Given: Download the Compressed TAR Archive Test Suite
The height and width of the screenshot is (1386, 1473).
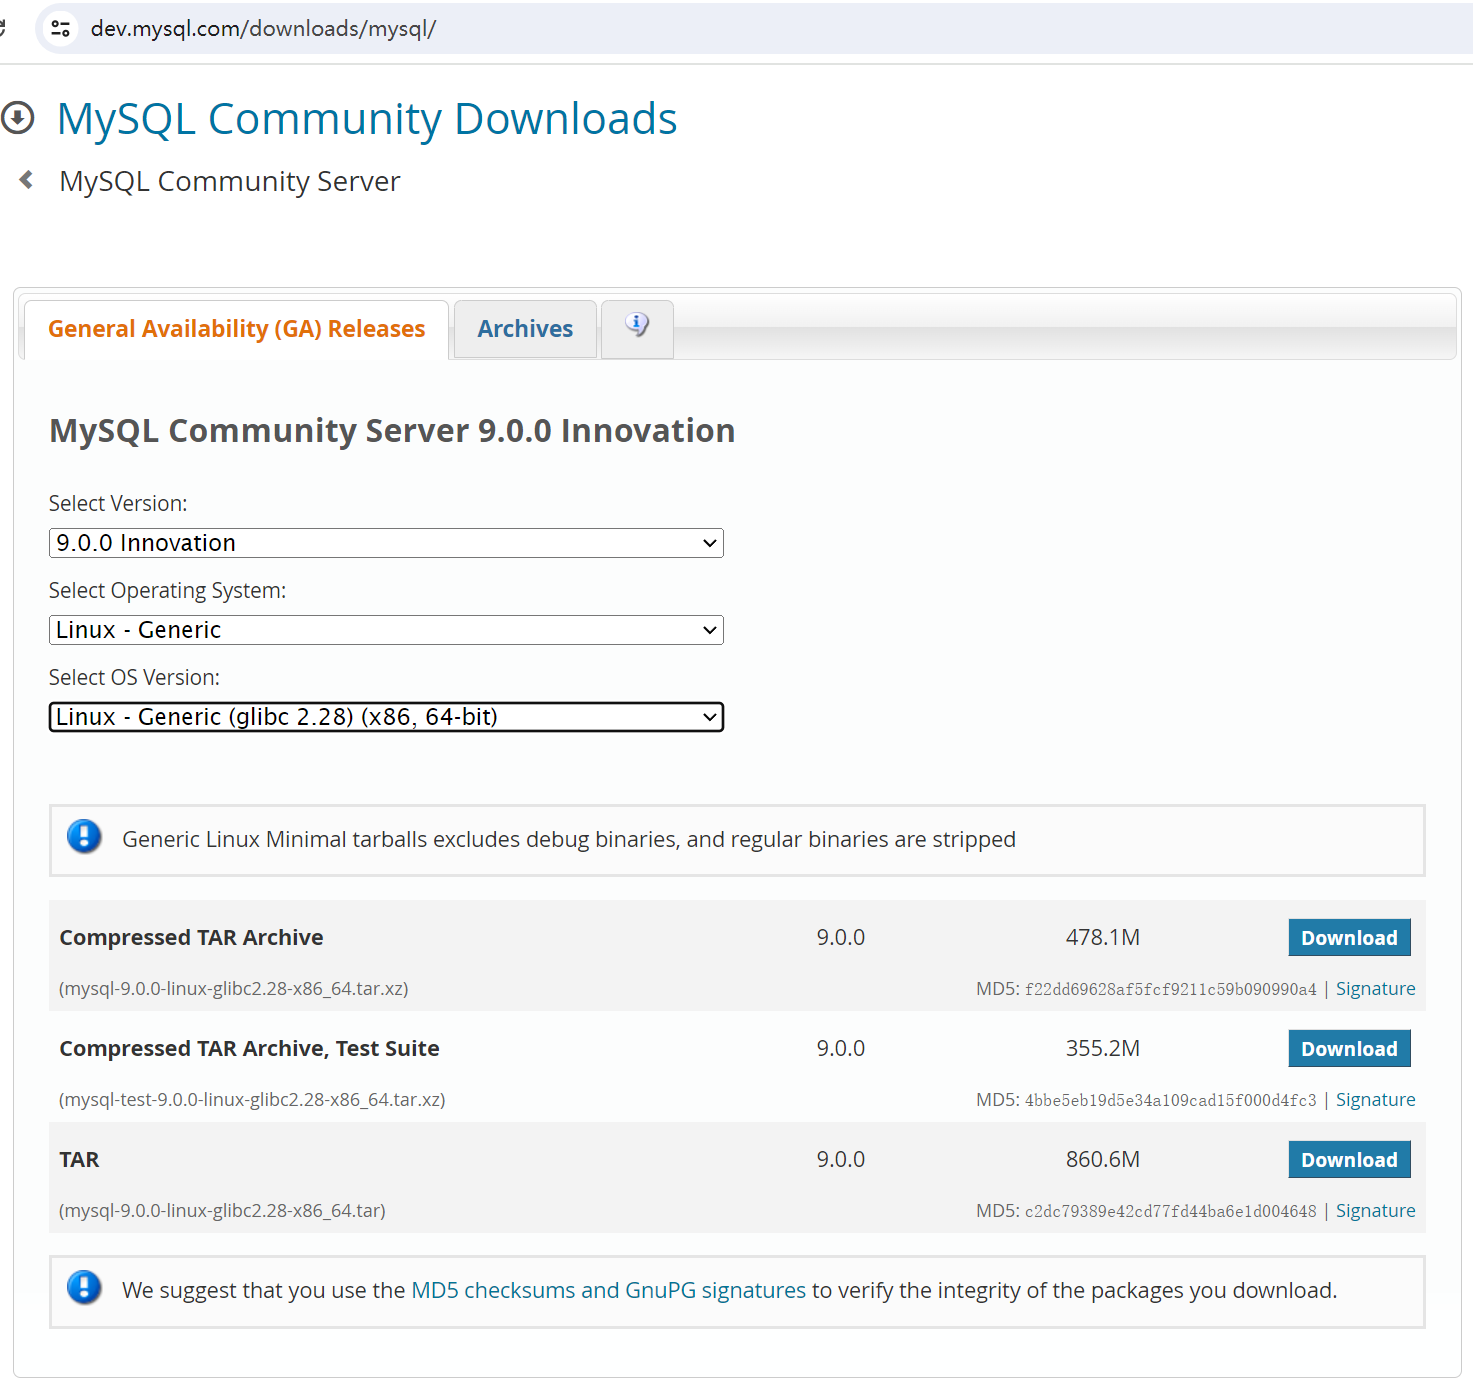Looking at the screenshot, I should click(x=1349, y=1049).
